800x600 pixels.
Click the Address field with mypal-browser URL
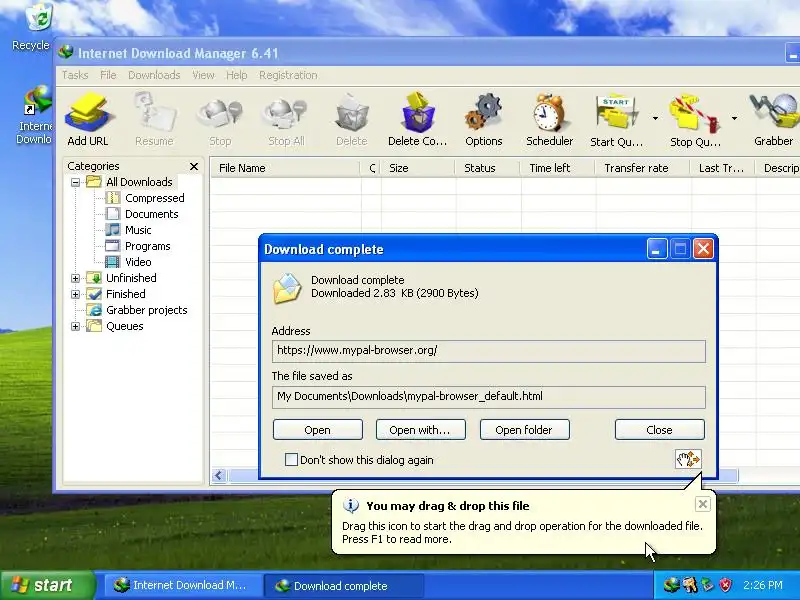click(489, 351)
